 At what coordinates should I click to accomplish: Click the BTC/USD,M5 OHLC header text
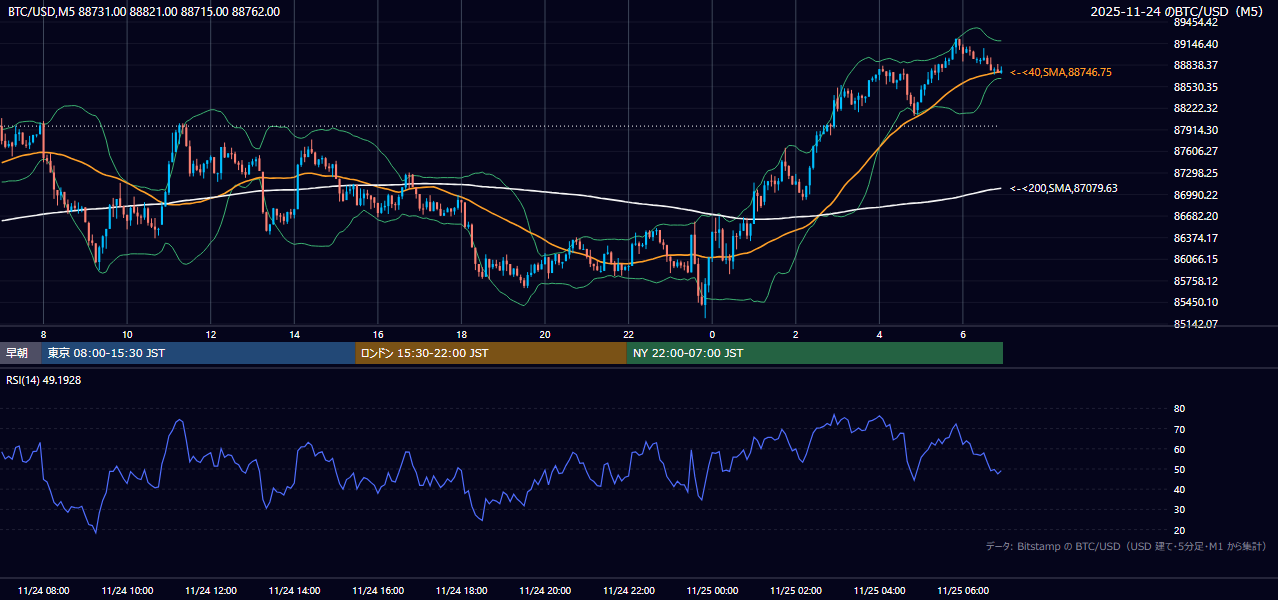pyautogui.click(x=144, y=12)
